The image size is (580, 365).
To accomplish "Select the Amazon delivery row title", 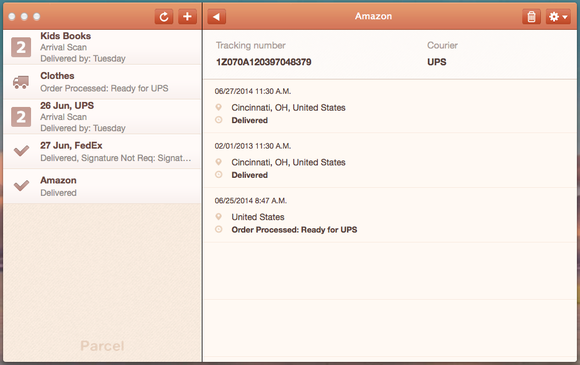I will click(x=58, y=180).
